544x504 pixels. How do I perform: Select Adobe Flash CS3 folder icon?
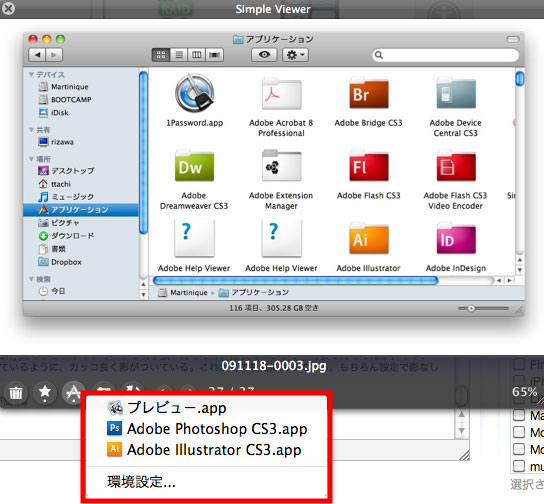368,166
